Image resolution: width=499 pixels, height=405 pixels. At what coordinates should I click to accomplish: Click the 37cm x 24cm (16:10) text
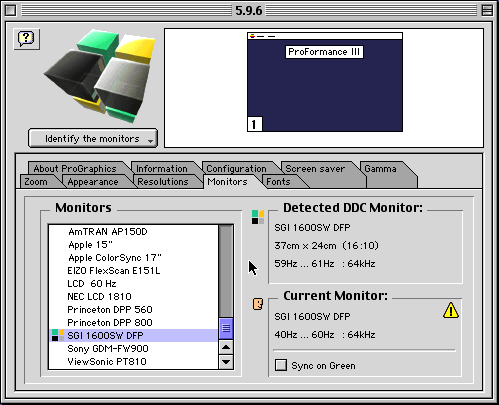click(x=326, y=246)
